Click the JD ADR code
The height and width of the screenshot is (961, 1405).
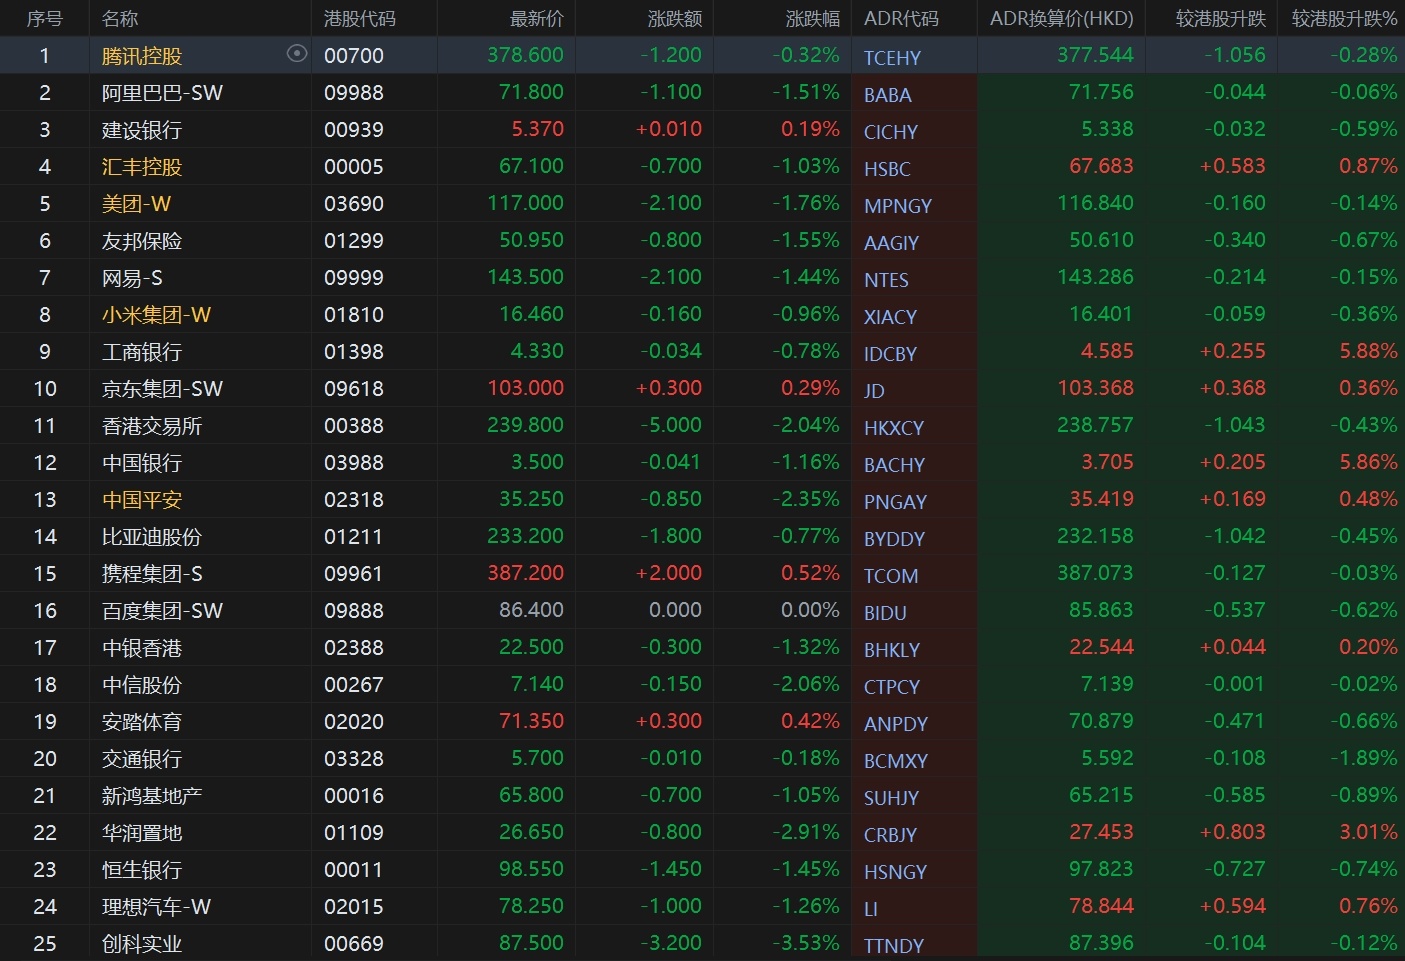(x=874, y=391)
